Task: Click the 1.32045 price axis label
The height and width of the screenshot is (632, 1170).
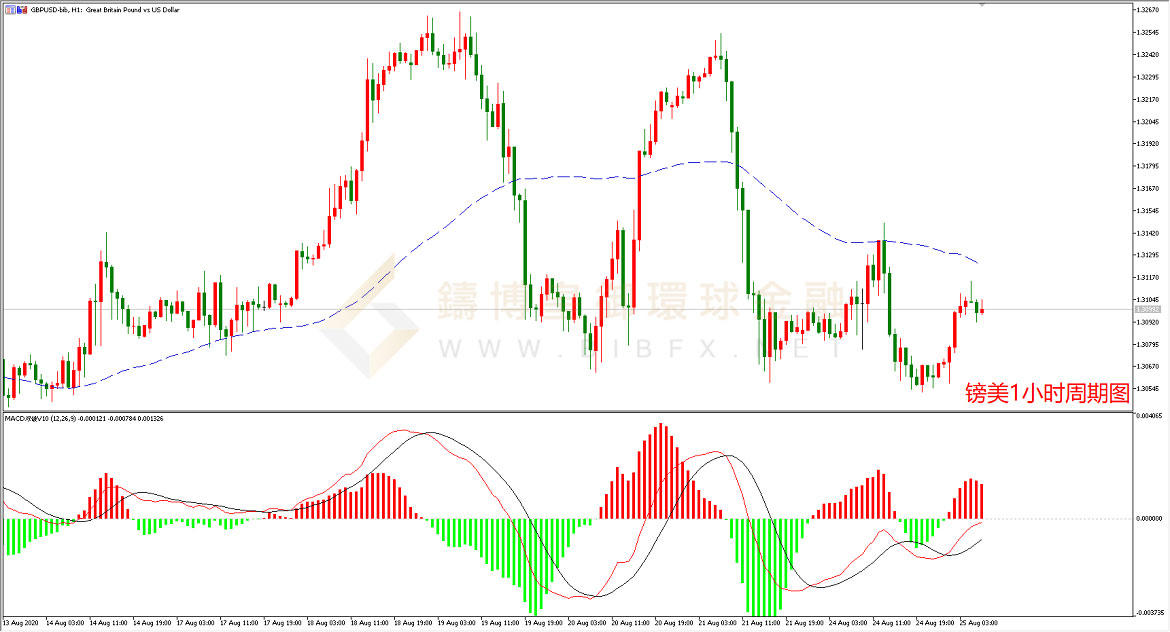Action: click(x=1148, y=122)
